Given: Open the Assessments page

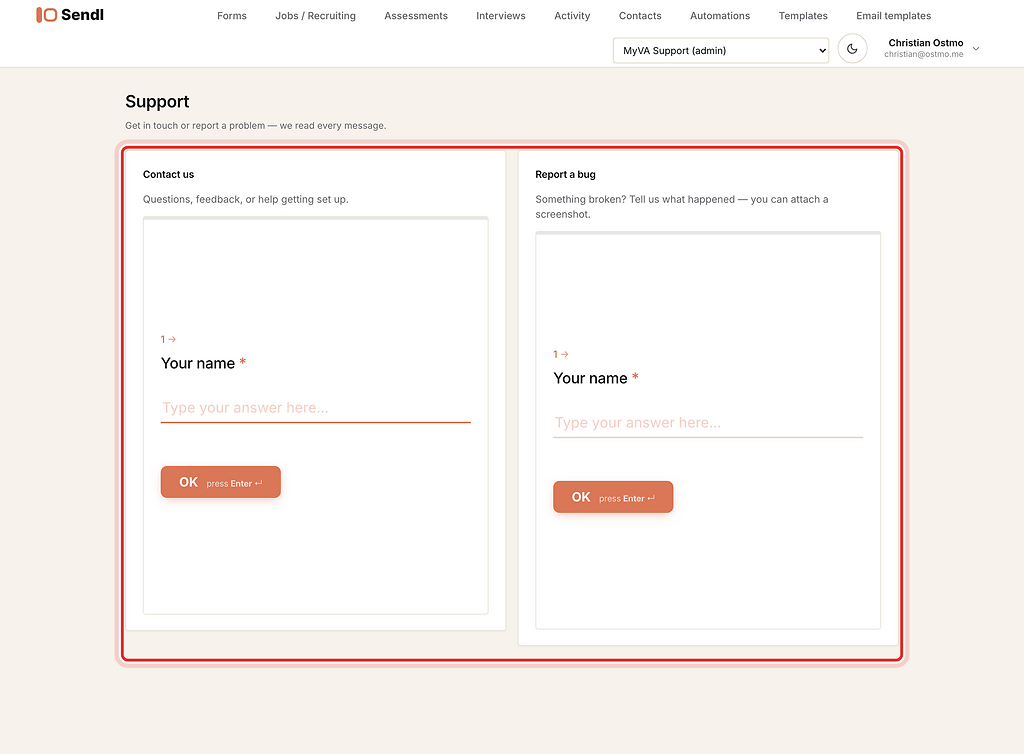Looking at the screenshot, I should 416,16.
